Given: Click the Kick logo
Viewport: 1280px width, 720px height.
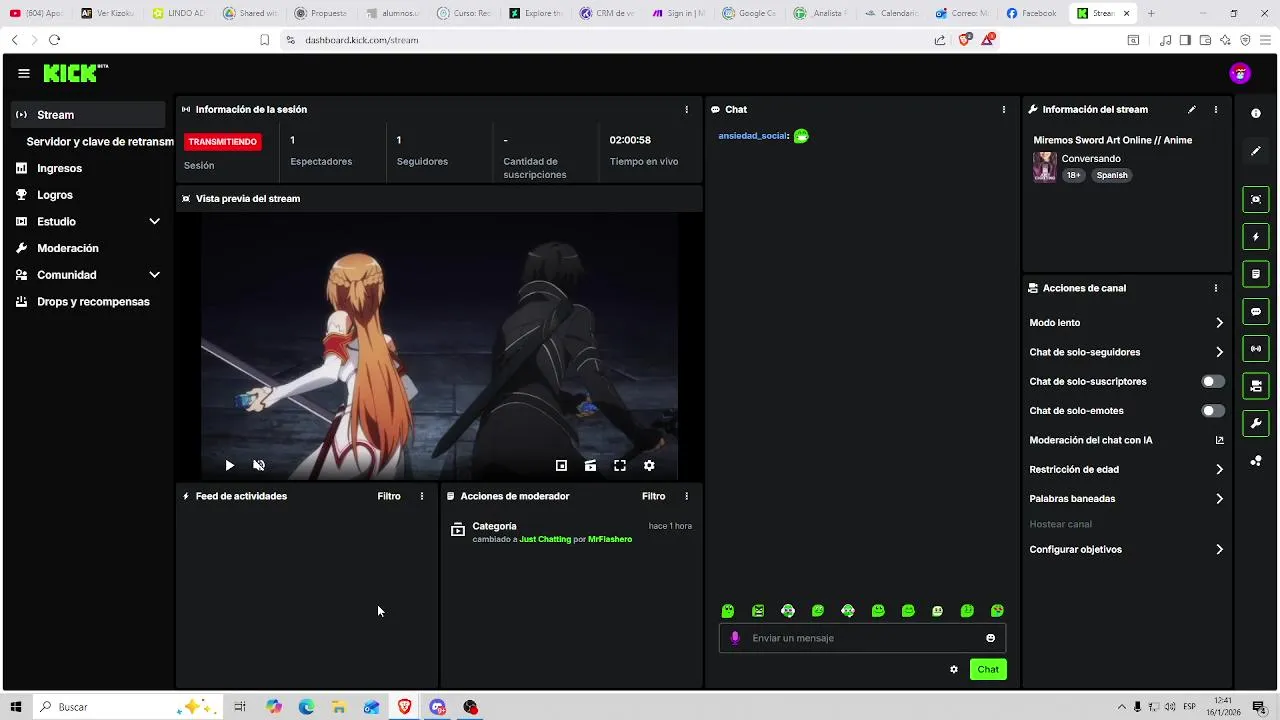Looking at the screenshot, I should (75, 73).
